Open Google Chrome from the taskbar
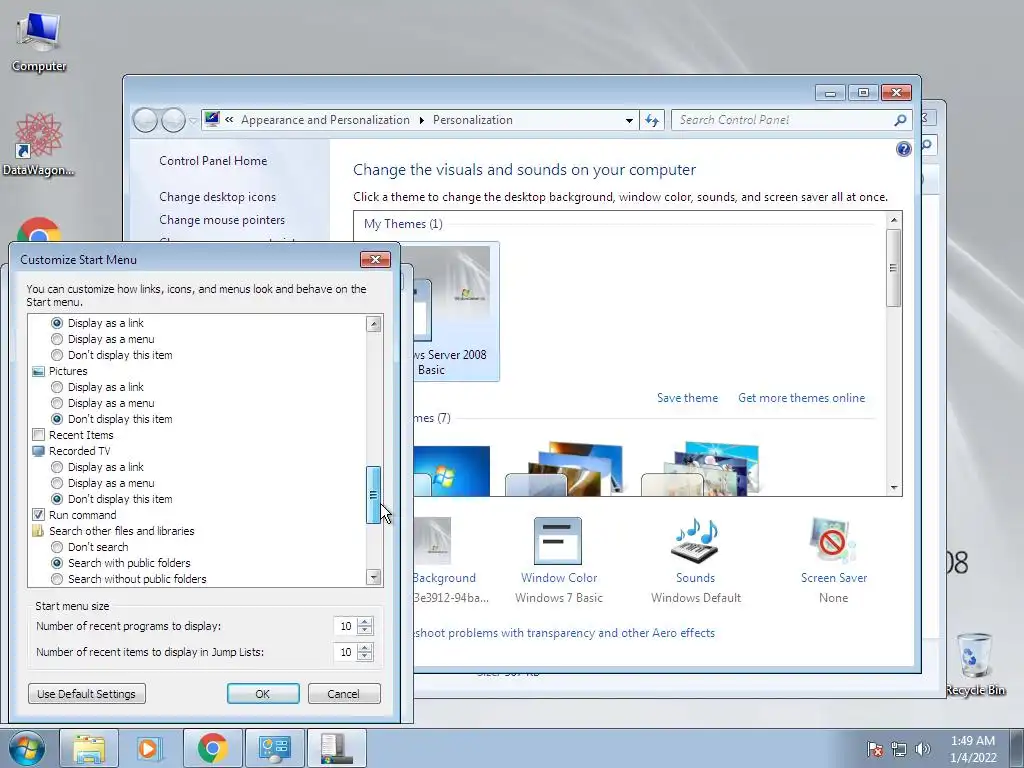Image resolution: width=1024 pixels, height=768 pixels. [x=212, y=748]
